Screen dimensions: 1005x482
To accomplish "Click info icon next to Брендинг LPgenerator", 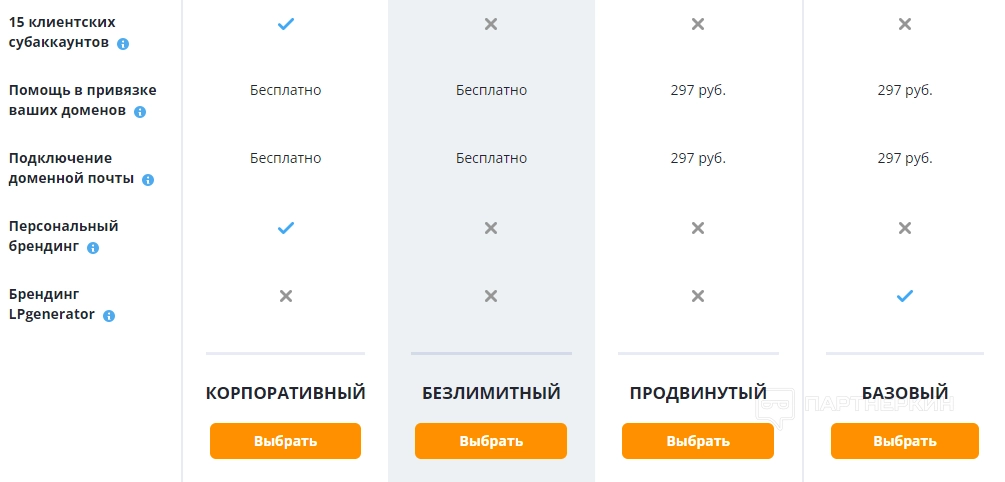I will point(109,316).
